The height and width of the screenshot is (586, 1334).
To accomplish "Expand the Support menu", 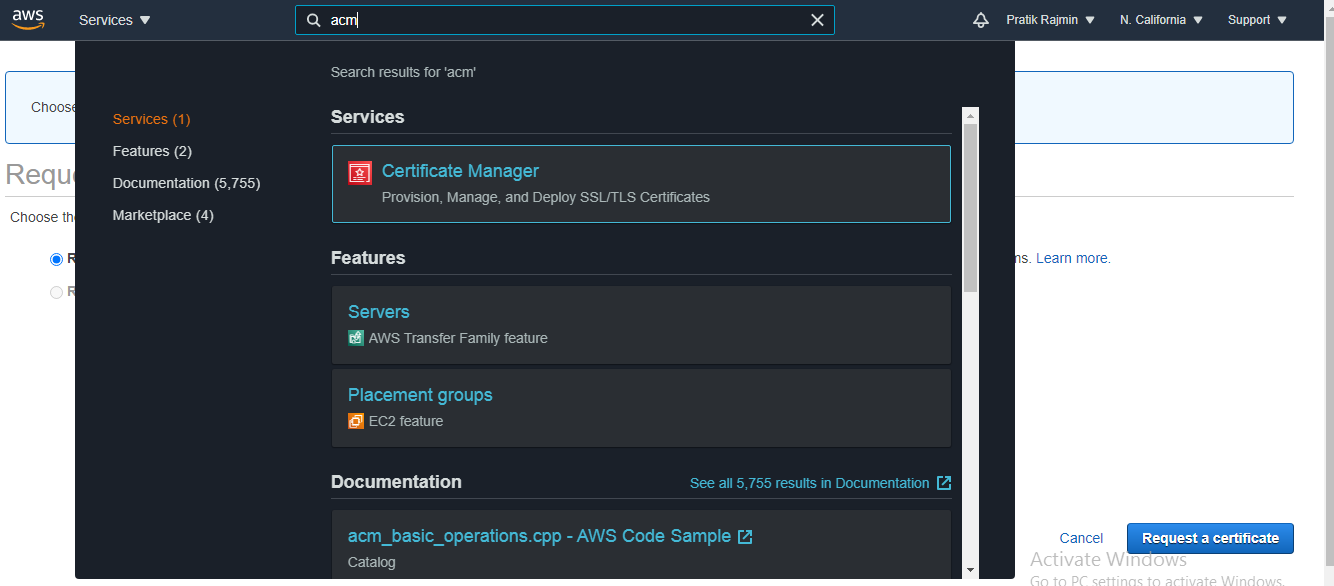I will click(x=1257, y=20).
